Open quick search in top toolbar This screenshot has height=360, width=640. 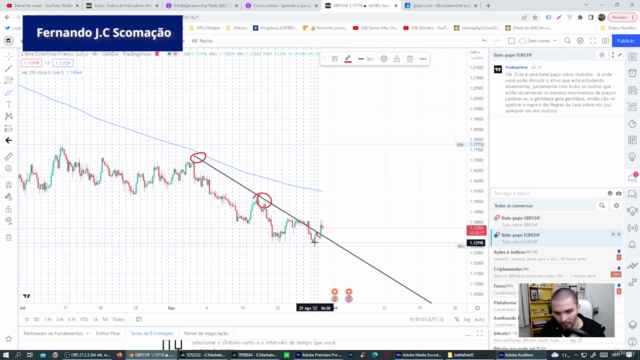coord(567,41)
